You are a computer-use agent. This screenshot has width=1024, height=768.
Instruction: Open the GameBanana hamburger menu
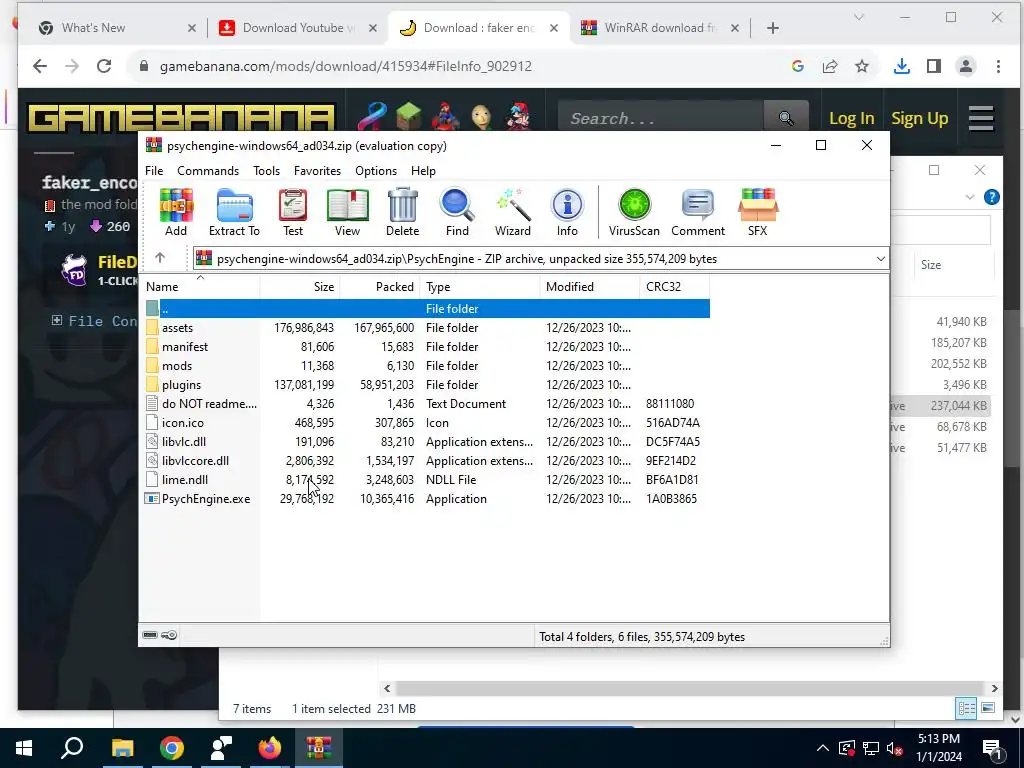tap(981, 118)
